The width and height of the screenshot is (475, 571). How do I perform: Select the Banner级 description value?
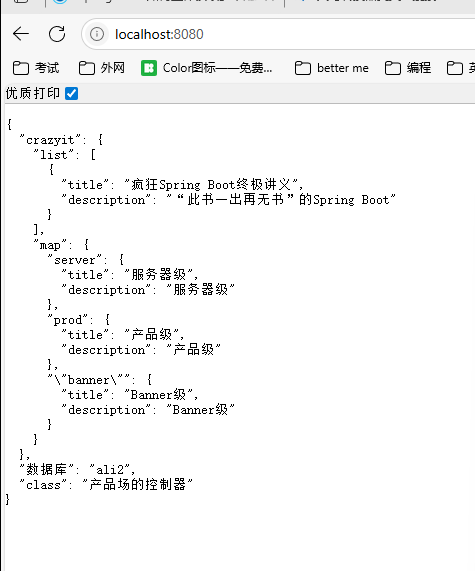(x=200, y=410)
